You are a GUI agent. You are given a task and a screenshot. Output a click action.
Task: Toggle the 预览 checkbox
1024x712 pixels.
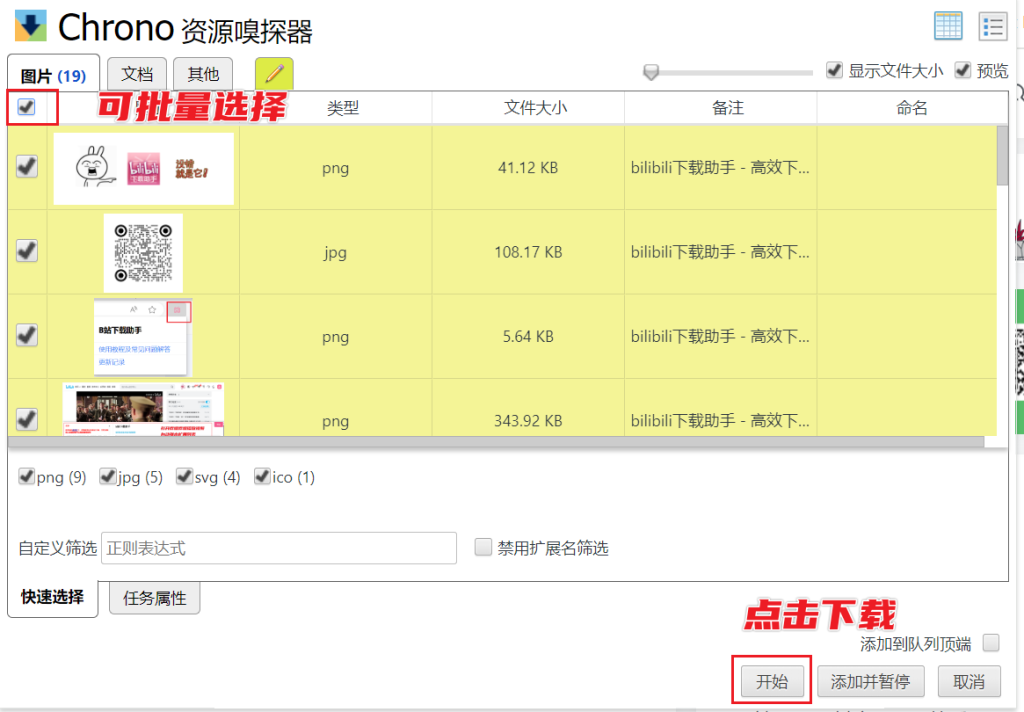pyautogui.click(x=963, y=71)
